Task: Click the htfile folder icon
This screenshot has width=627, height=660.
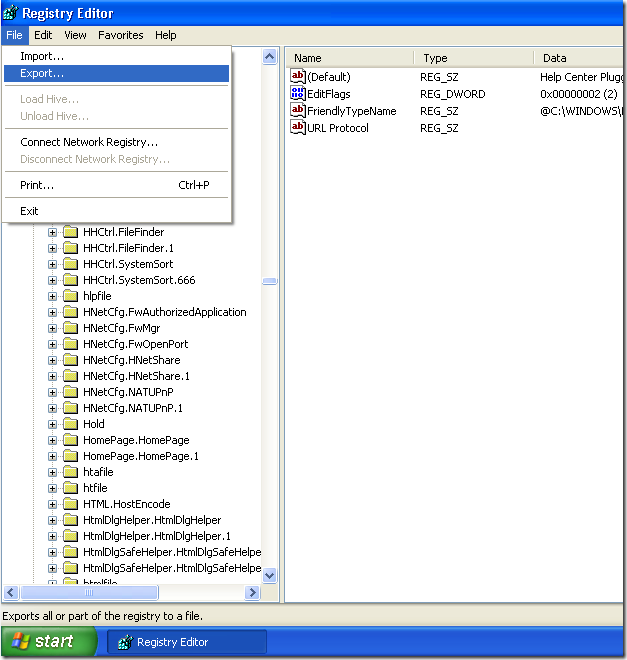Action: pyautogui.click(x=70, y=488)
